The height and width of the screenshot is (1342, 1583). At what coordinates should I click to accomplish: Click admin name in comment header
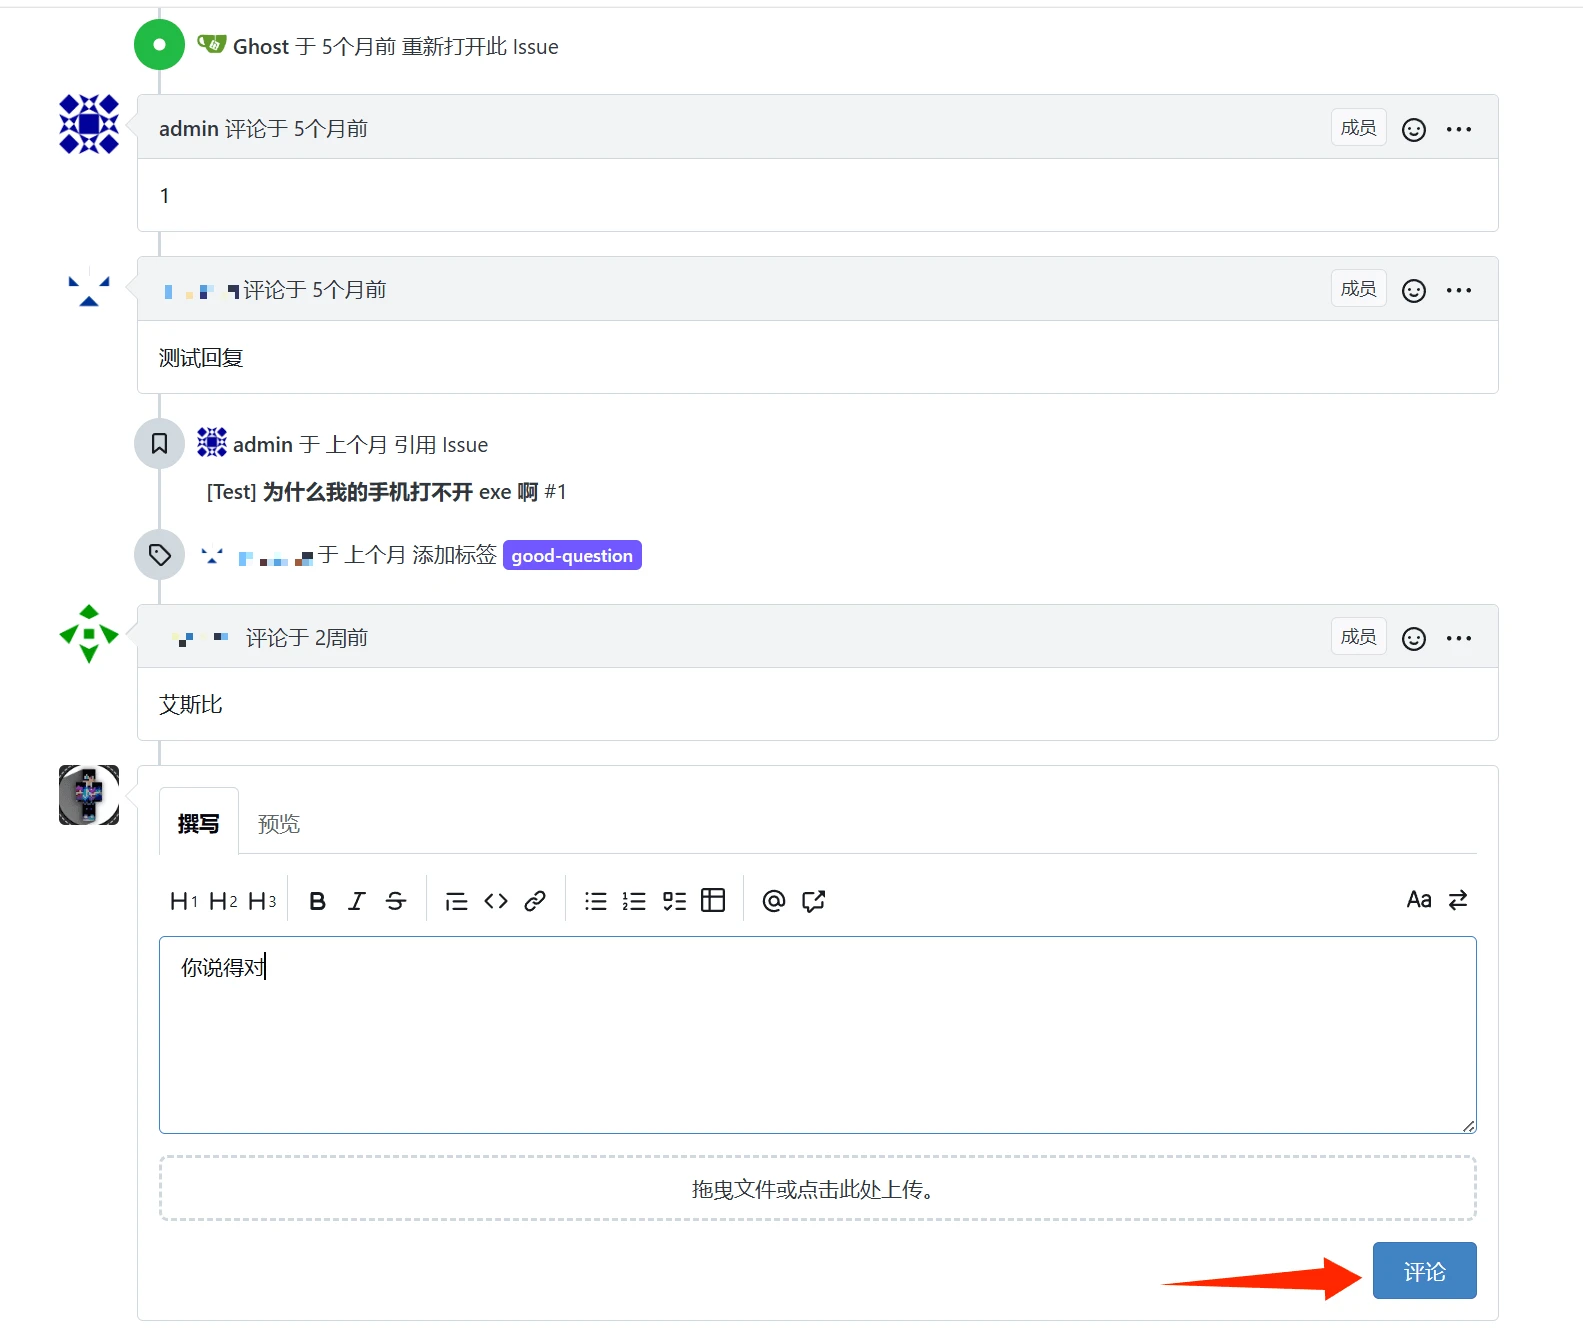[188, 128]
